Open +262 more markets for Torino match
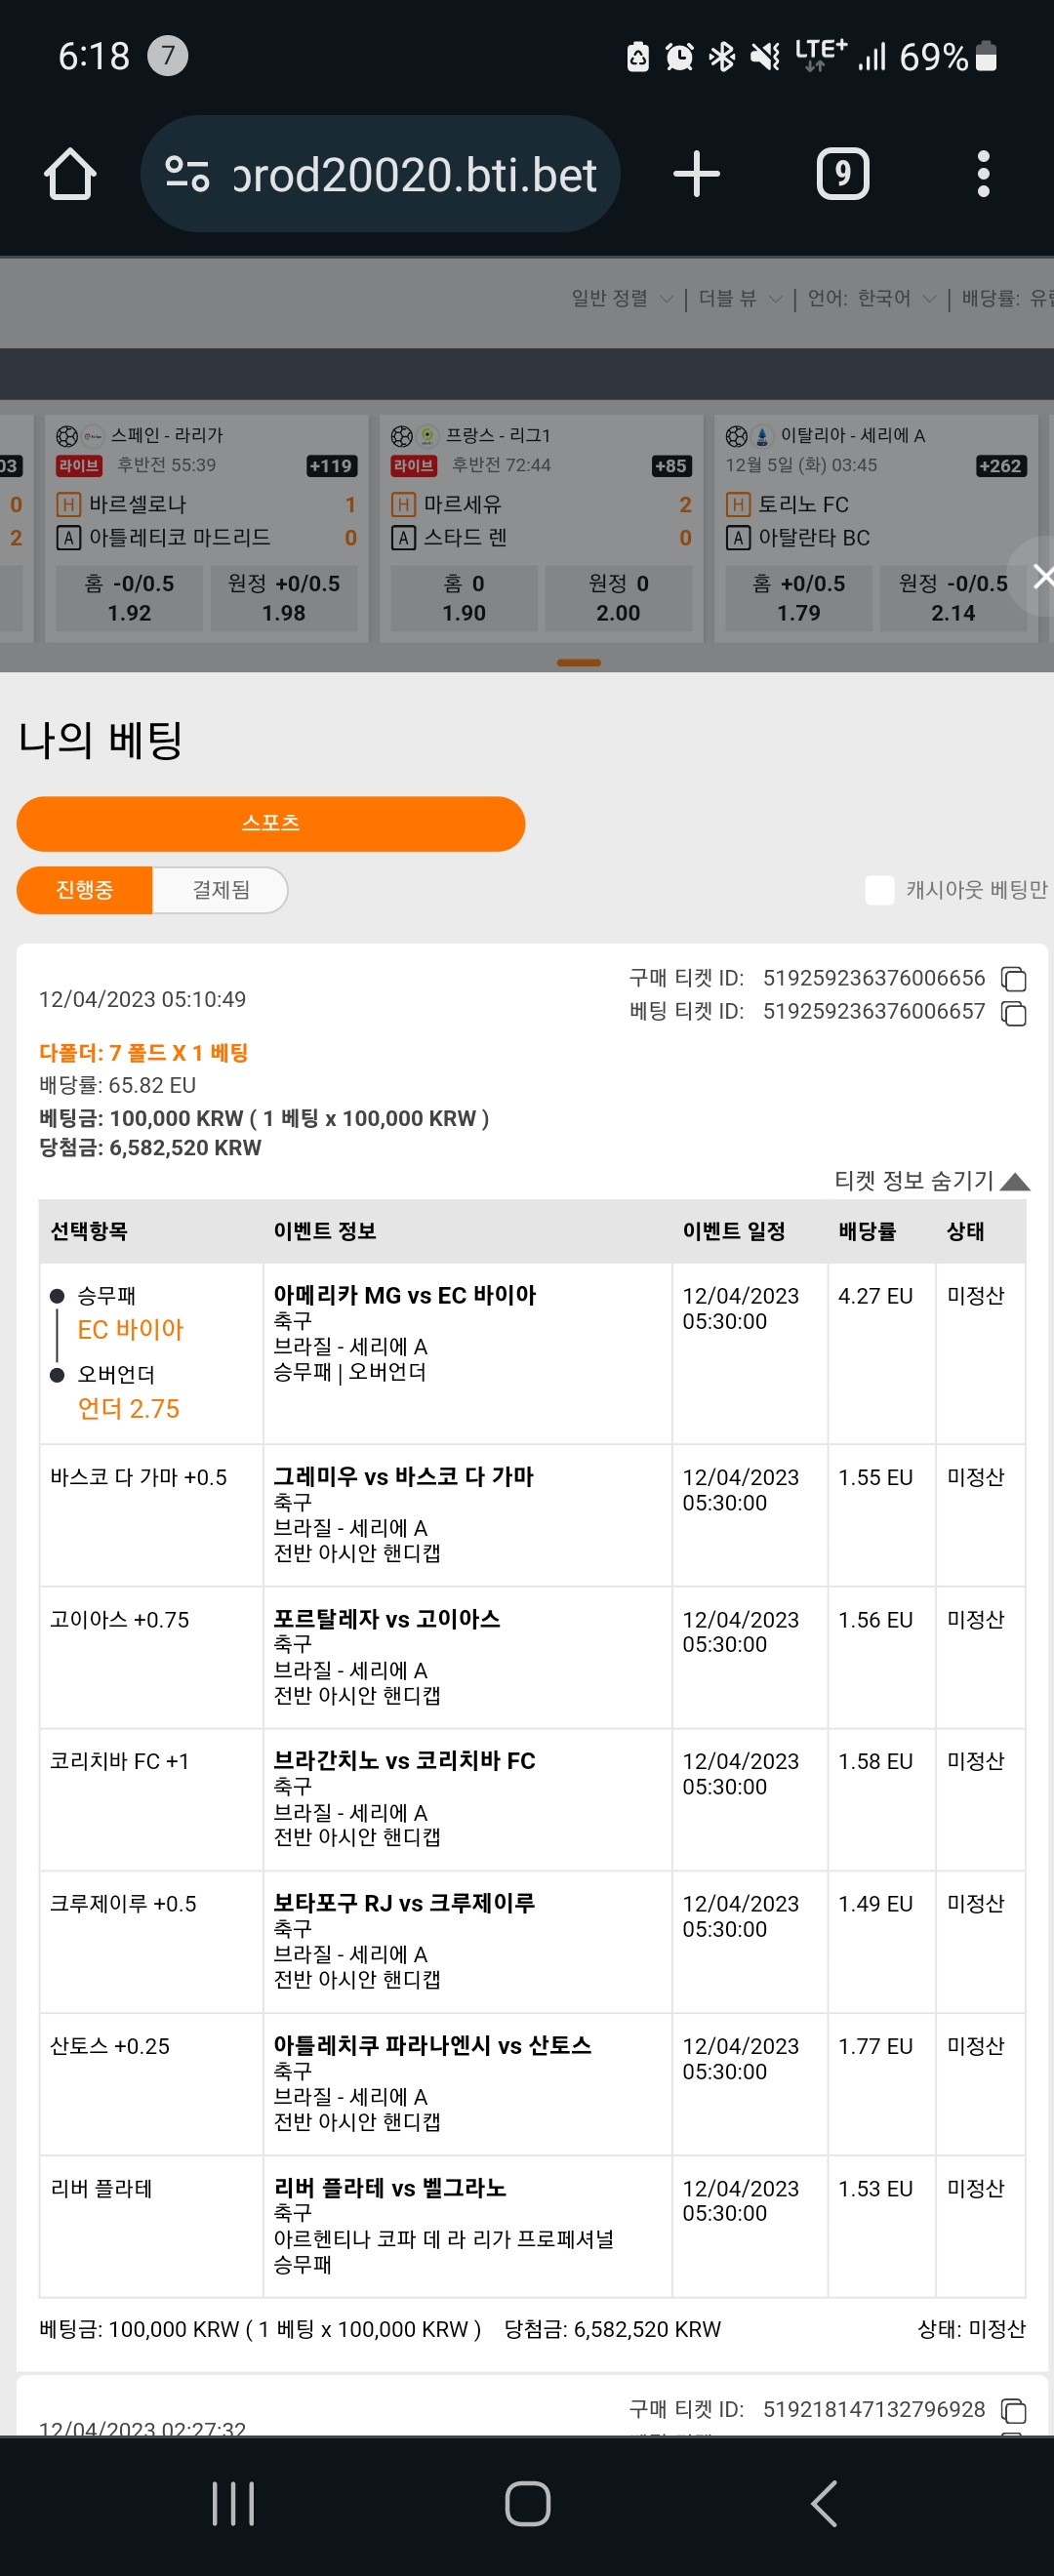Viewport: 1054px width, 2576px height. [1001, 466]
